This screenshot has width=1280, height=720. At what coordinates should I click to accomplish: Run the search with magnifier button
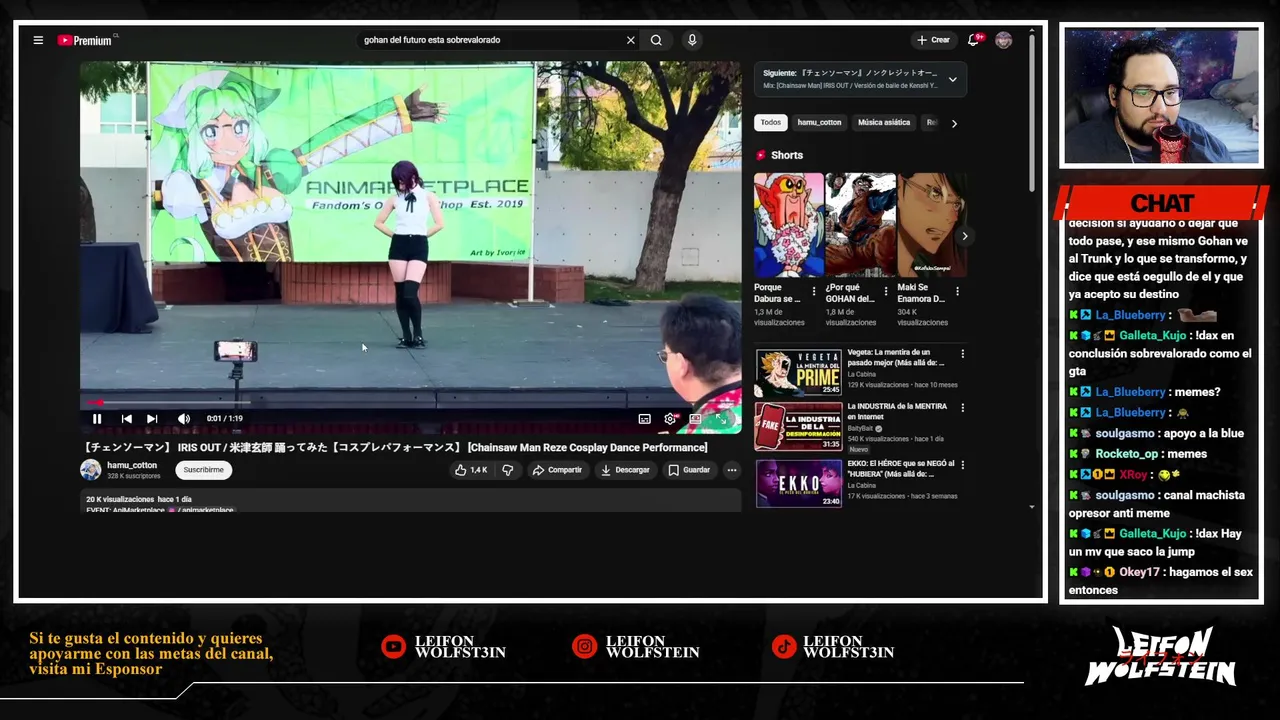(656, 40)
